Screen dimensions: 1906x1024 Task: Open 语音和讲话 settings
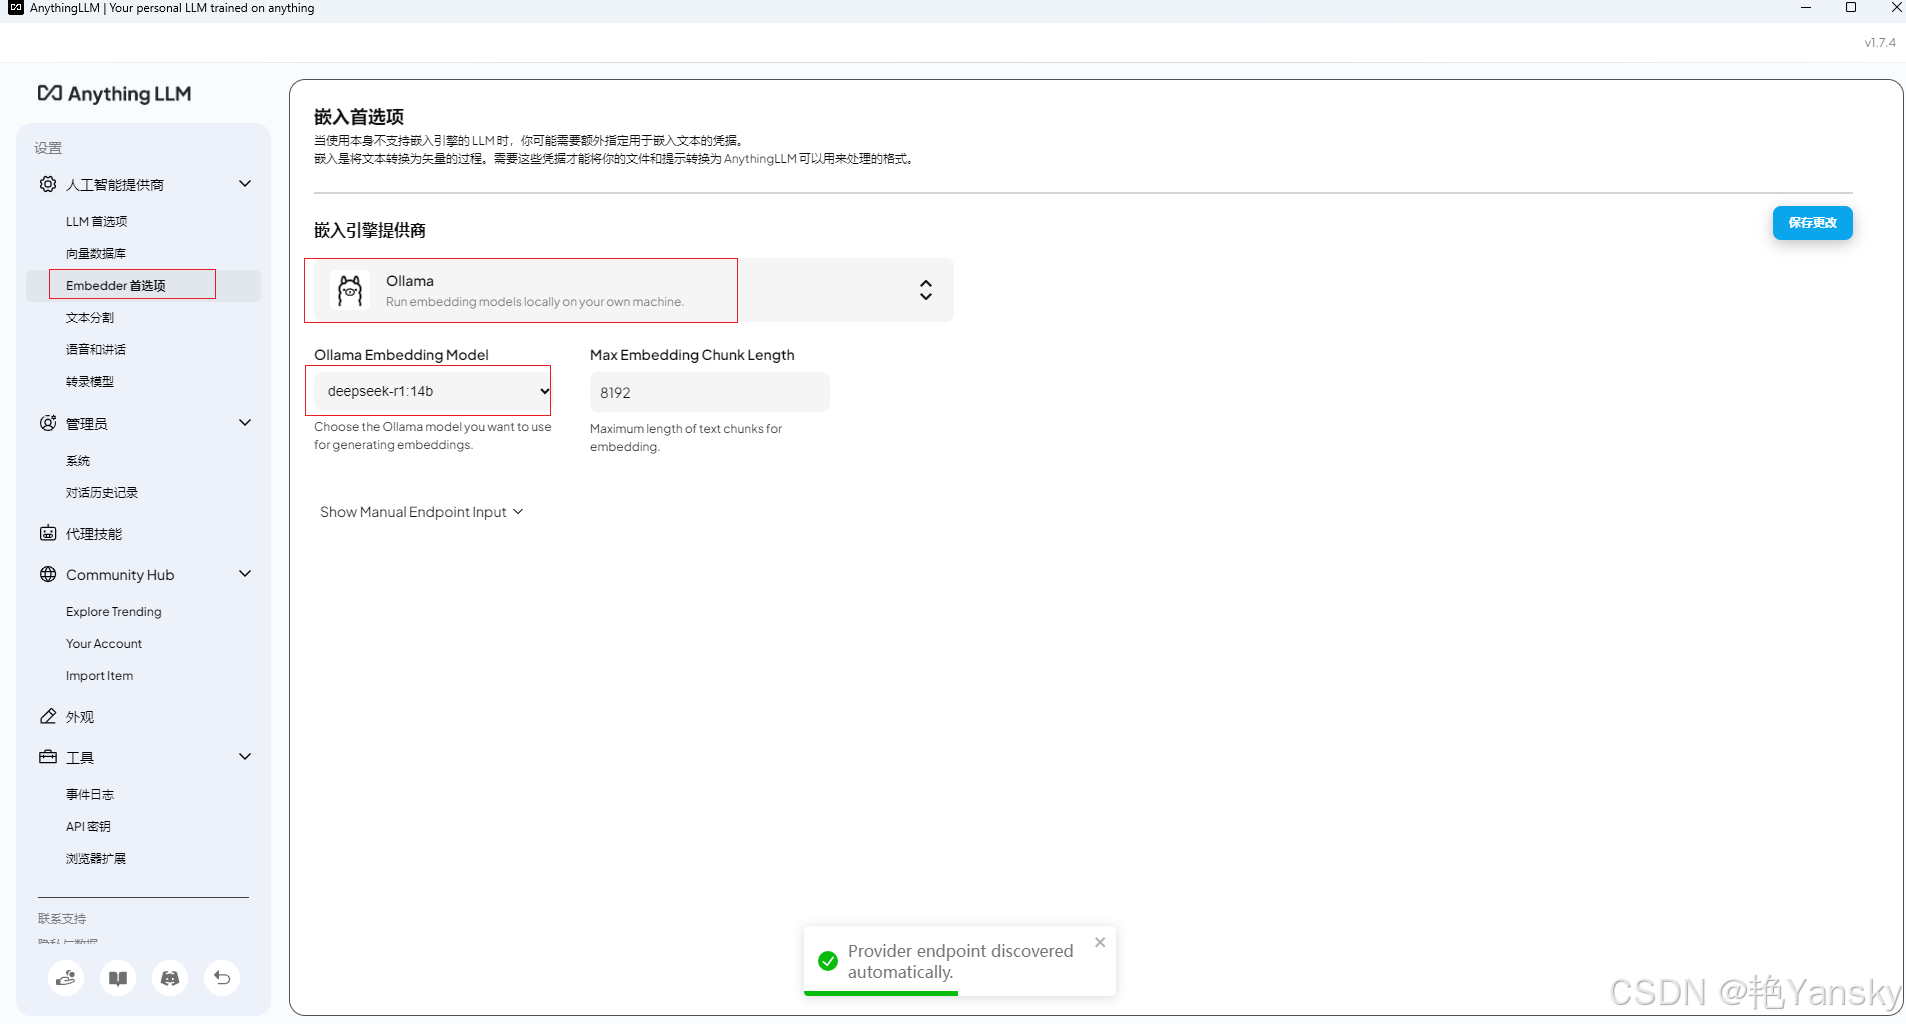tap(96, 349)
